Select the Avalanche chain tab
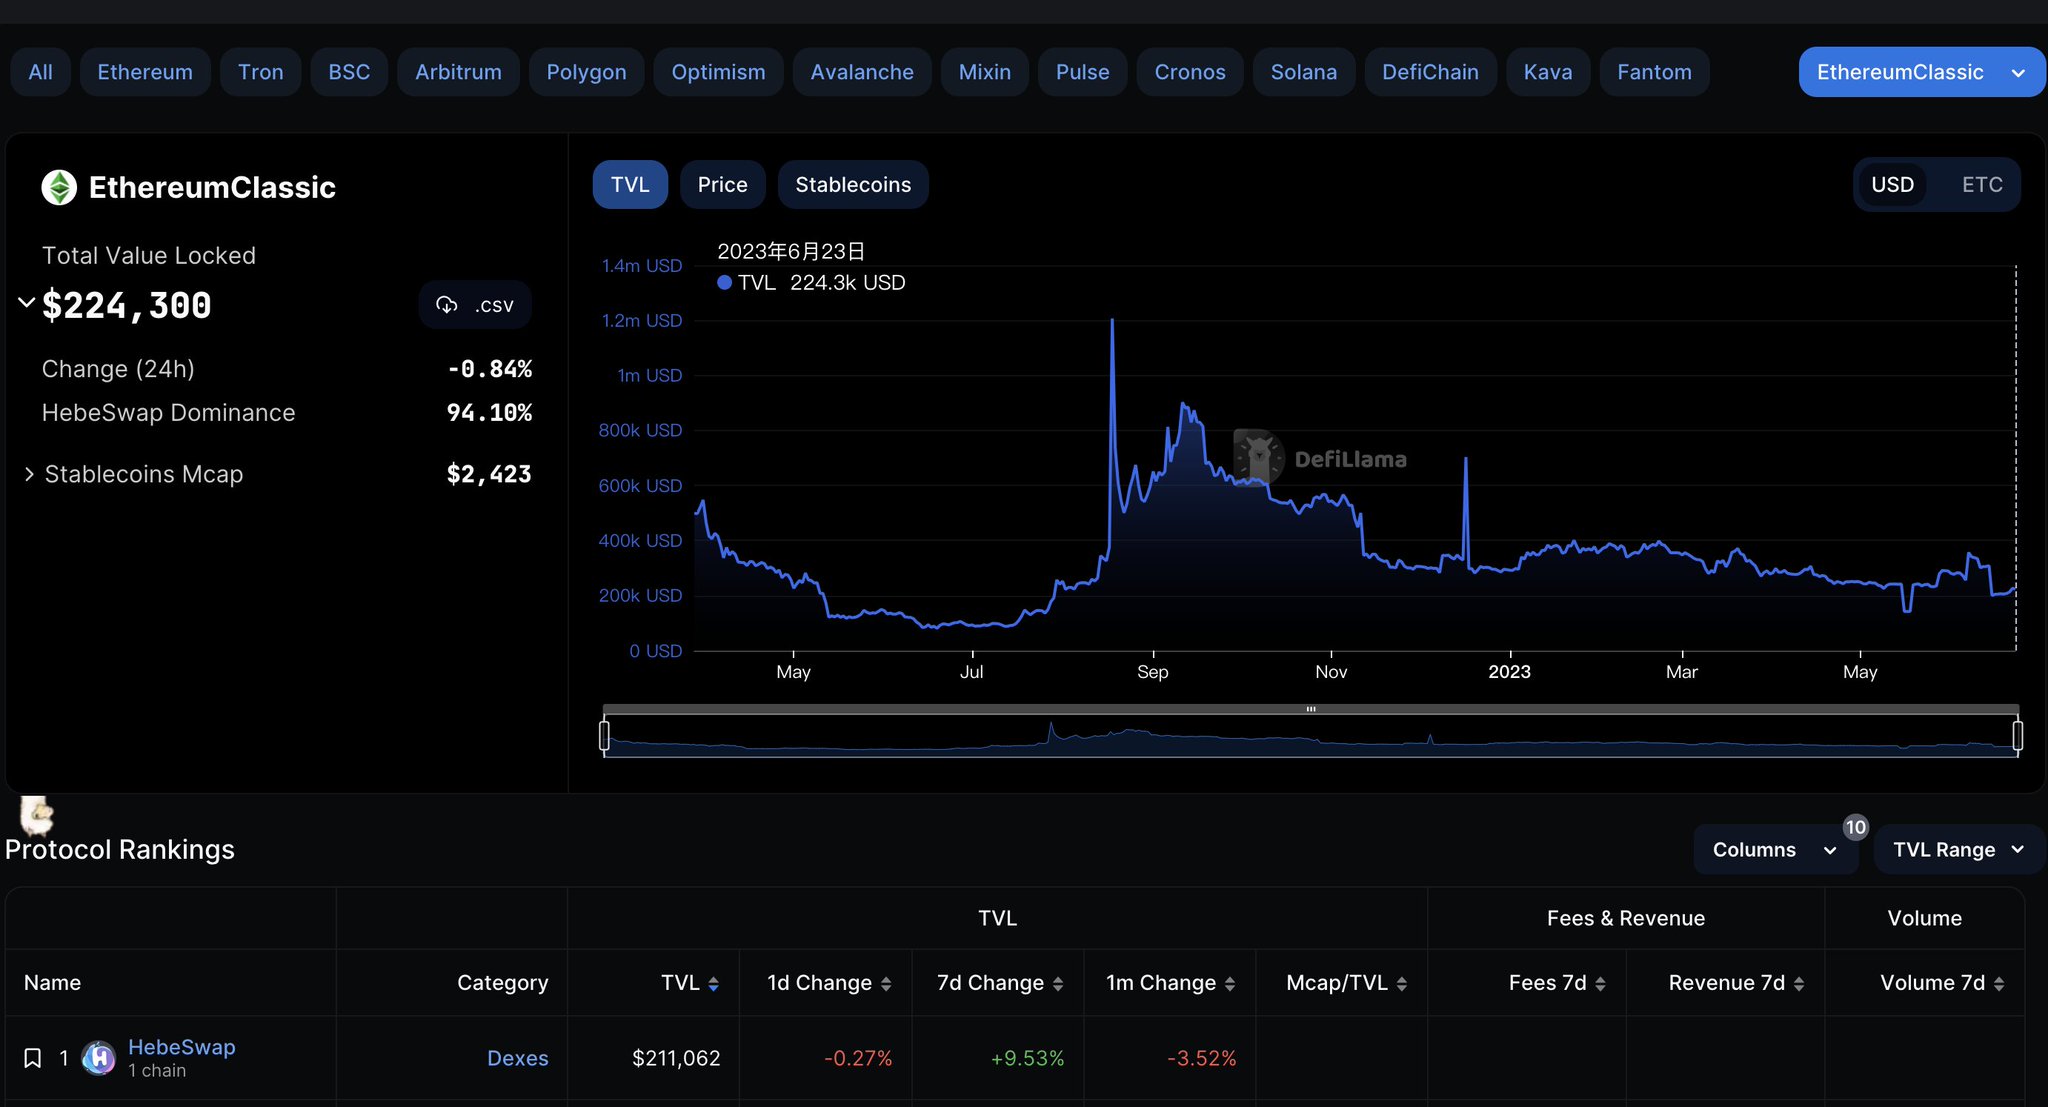2048x1107 pixels. (x=862, y=72)
